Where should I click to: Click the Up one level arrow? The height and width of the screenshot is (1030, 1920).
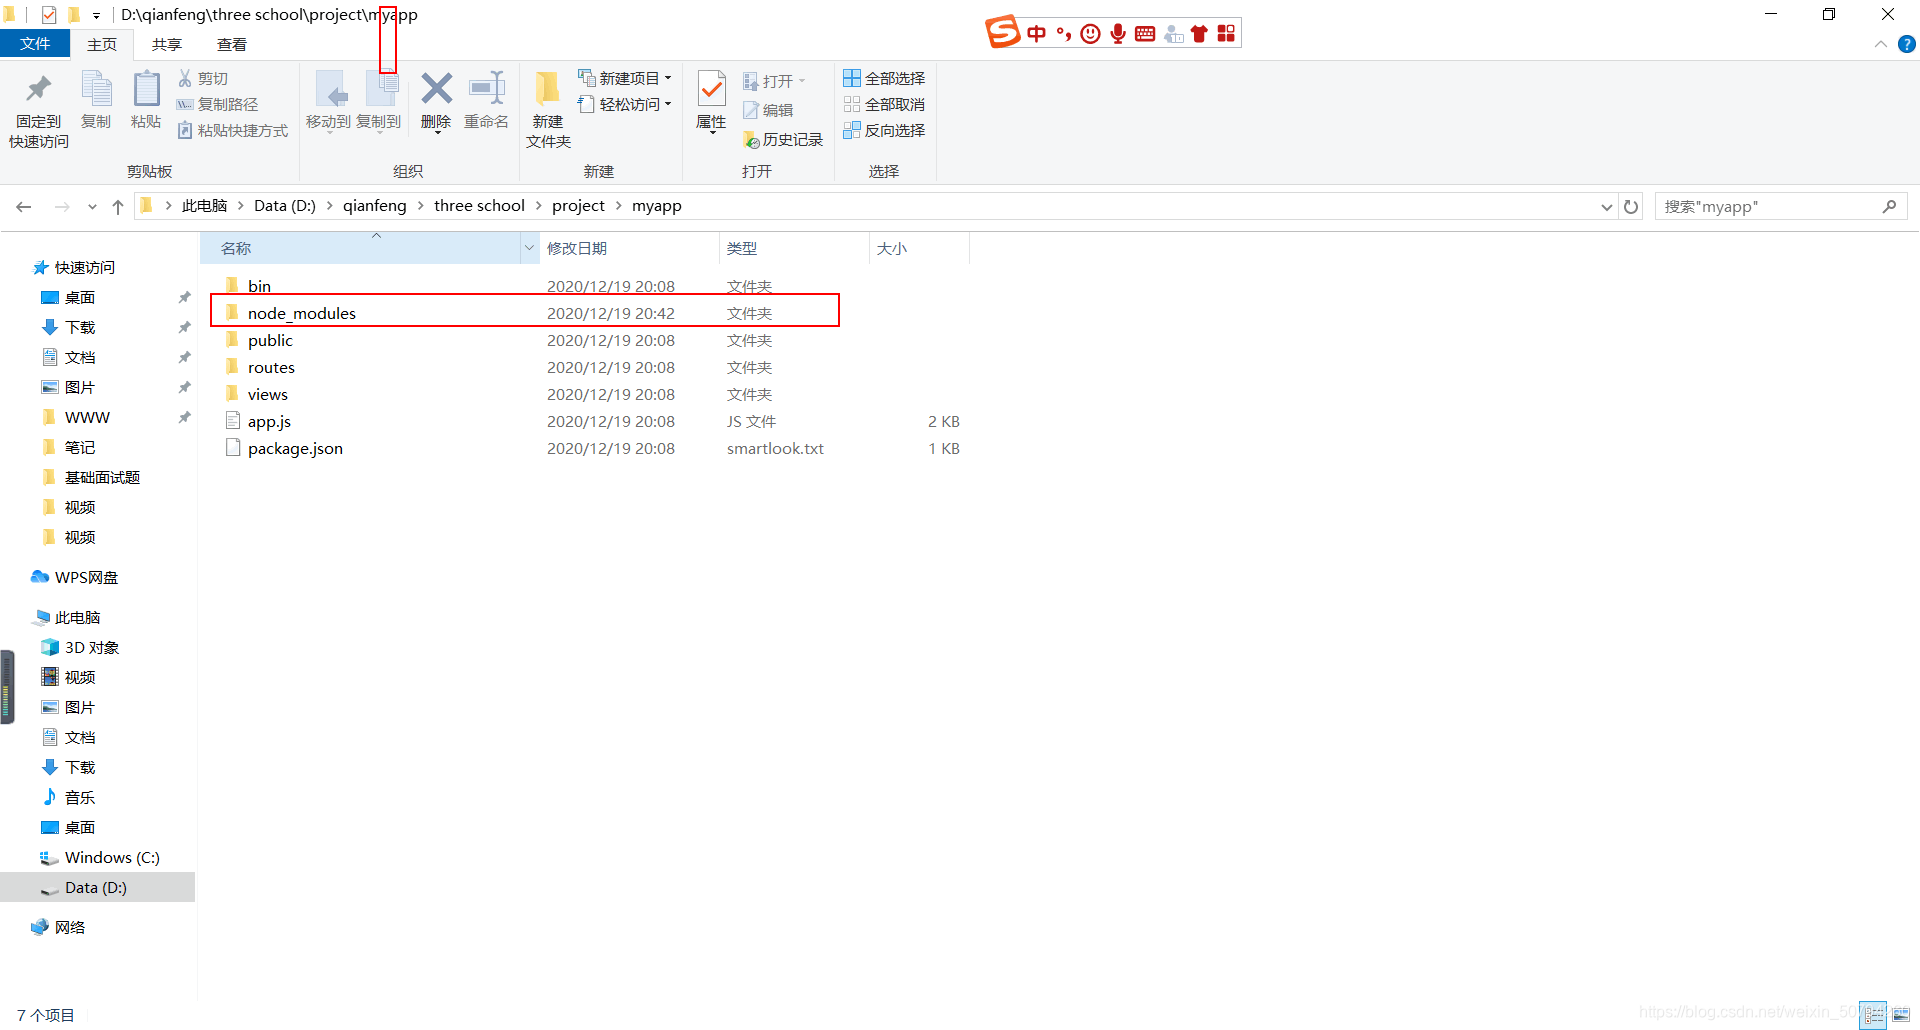pyautogui.click(x=118, y=207)
